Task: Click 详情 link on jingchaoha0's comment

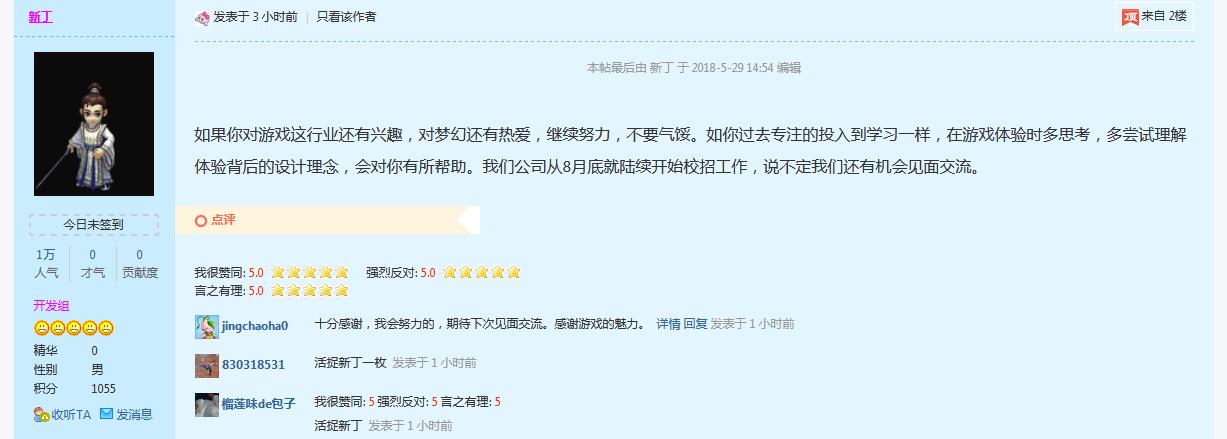Action: [x=668, y=324]
